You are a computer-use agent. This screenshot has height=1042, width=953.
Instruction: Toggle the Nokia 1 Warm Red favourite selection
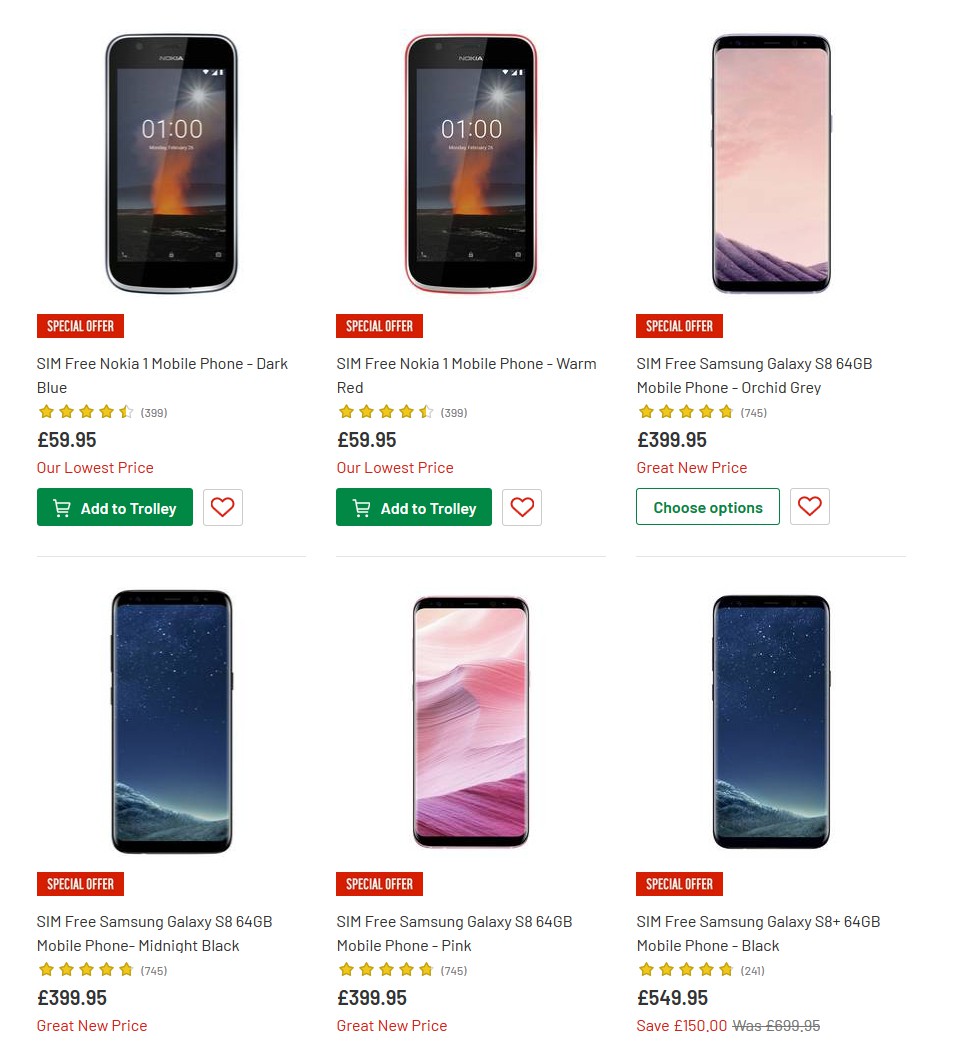coord(522,507)
